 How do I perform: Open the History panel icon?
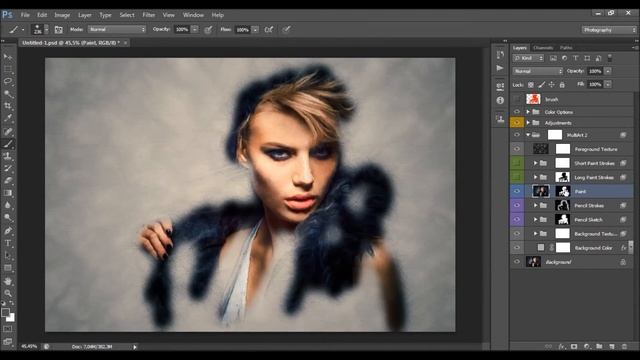point(500,55)
